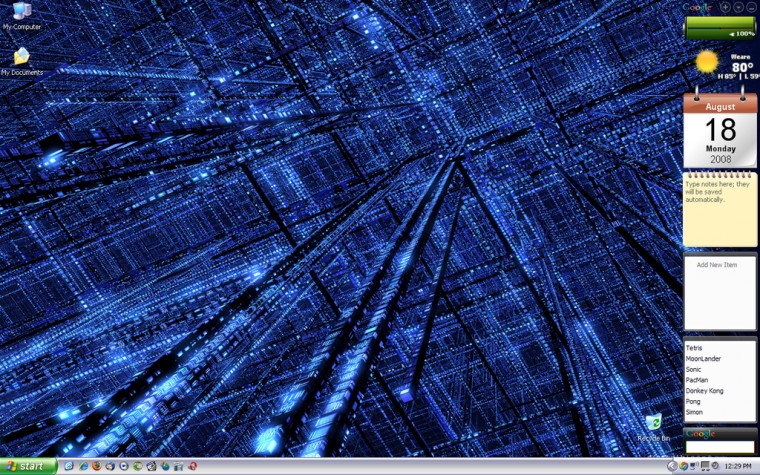Show desktop from Quick Launch bar
This screenshot has width=760, height=475.
click(x=69, y=466)
